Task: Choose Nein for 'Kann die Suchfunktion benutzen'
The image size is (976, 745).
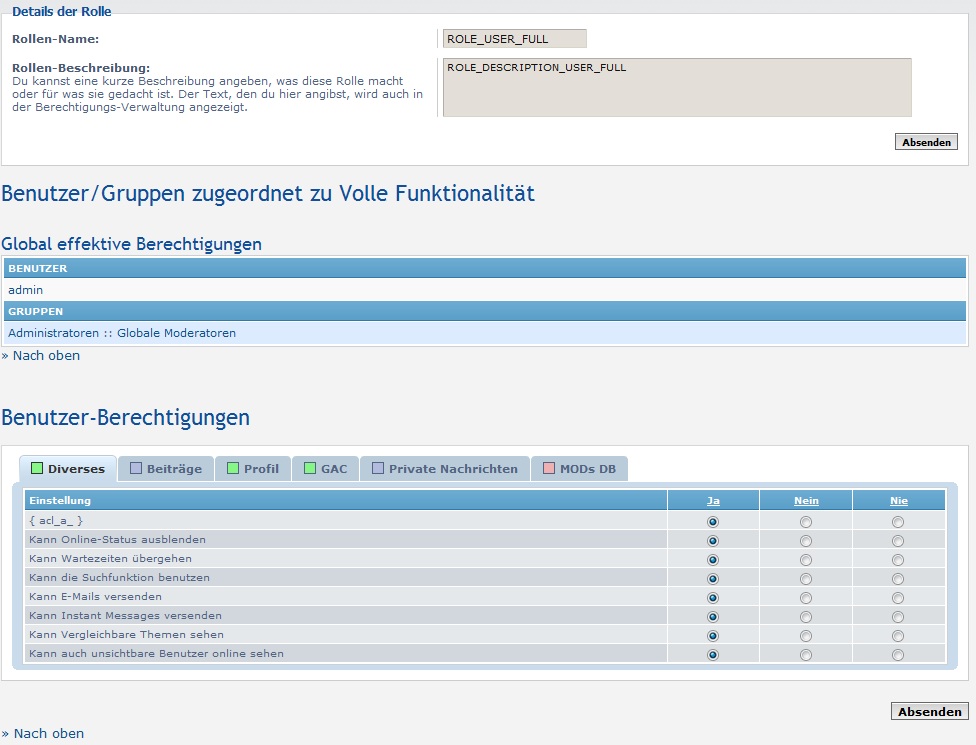Action: [x=806, y=578]
